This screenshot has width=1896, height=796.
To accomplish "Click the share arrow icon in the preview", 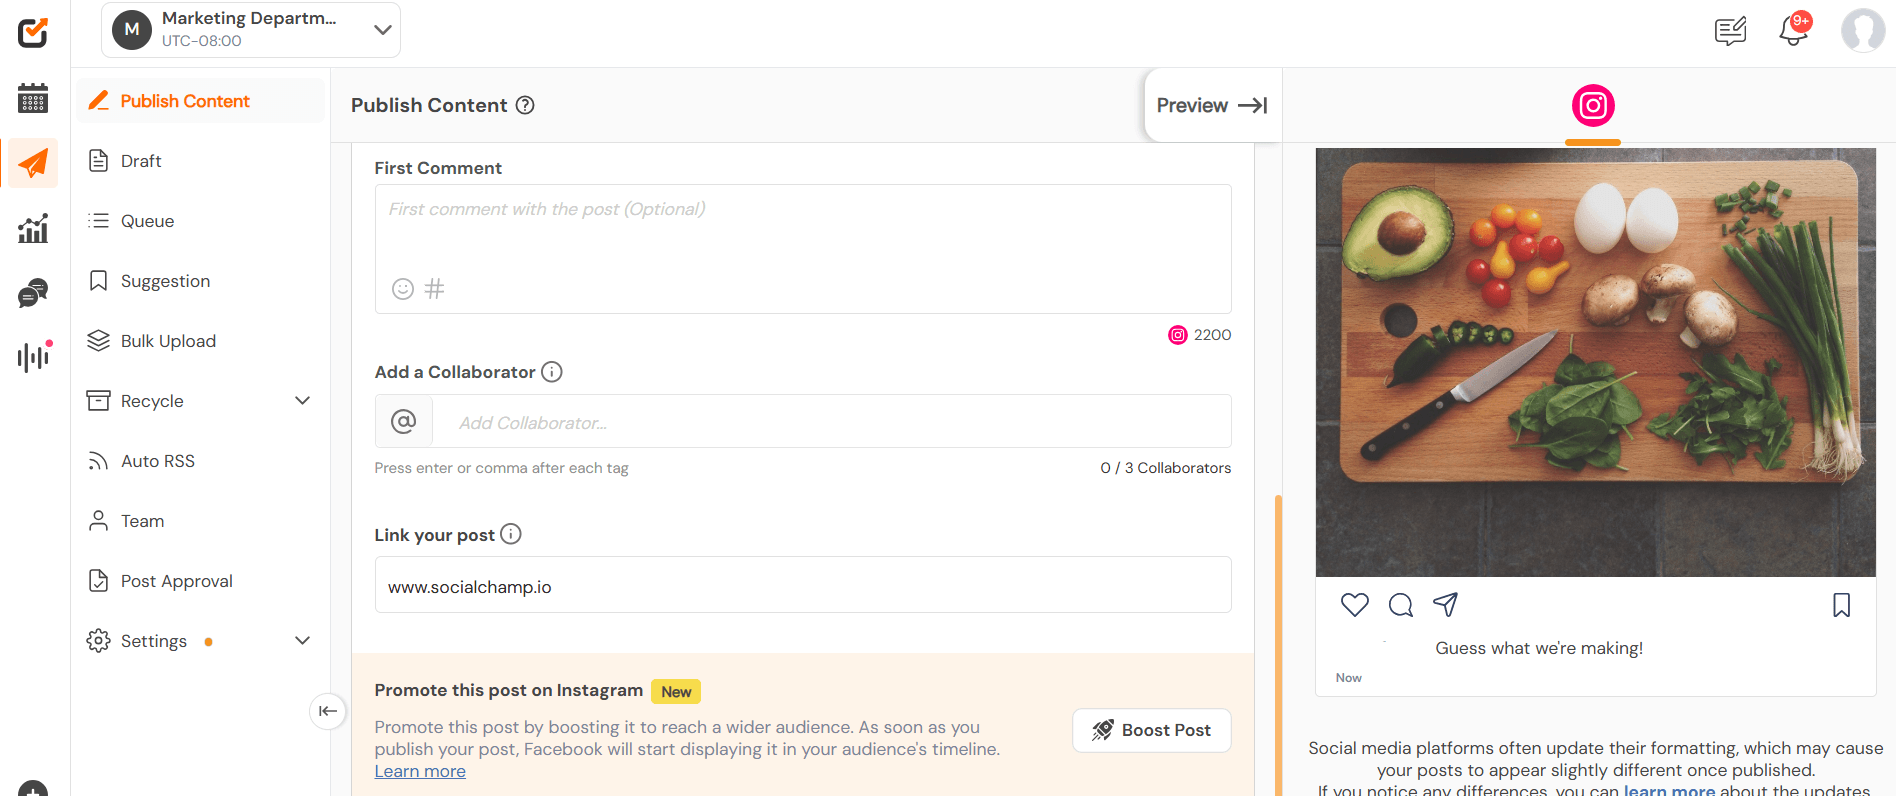I will (x=1446, y=604).
